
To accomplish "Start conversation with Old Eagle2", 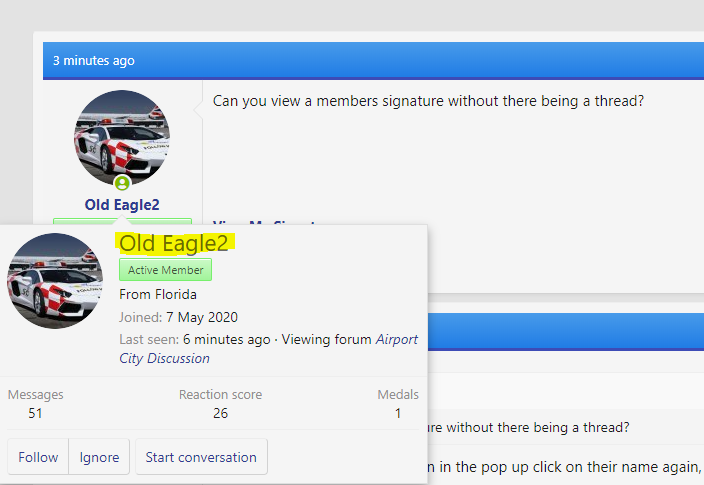I will point(201,457).
